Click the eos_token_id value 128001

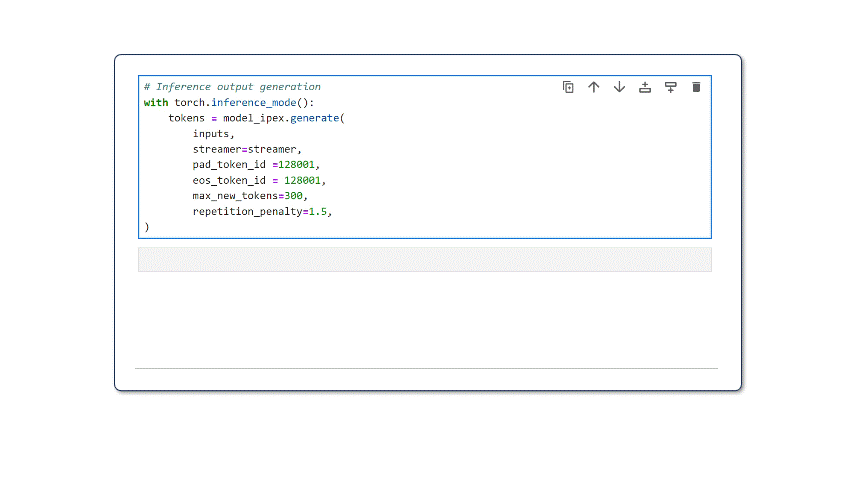(304, 181)
